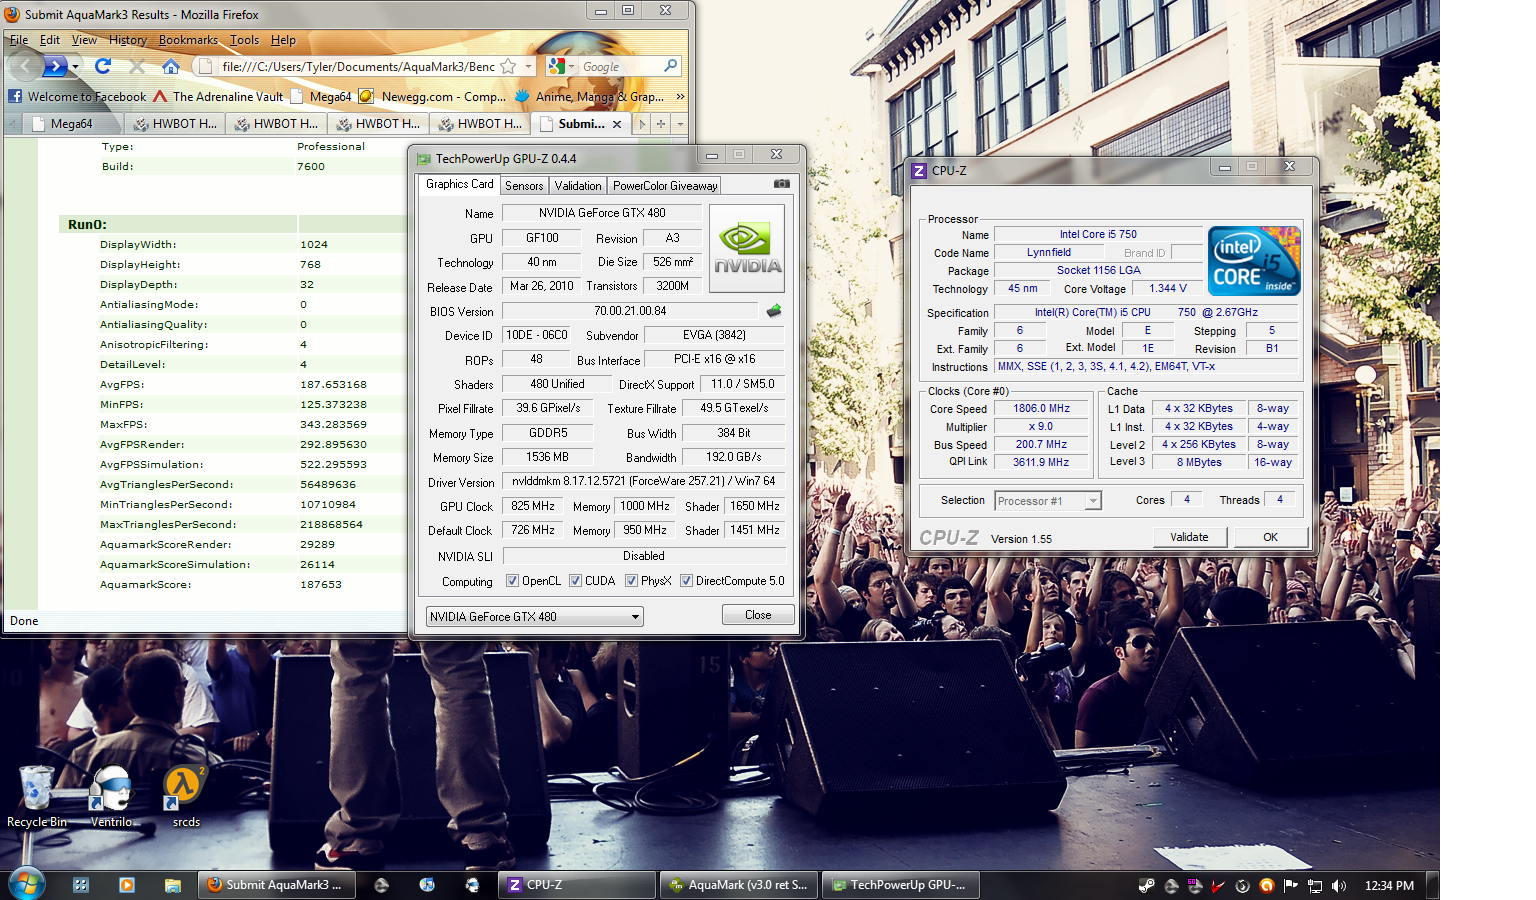Click the Firefox stop loading icon
1536x900 pixels.
(137, 66)
